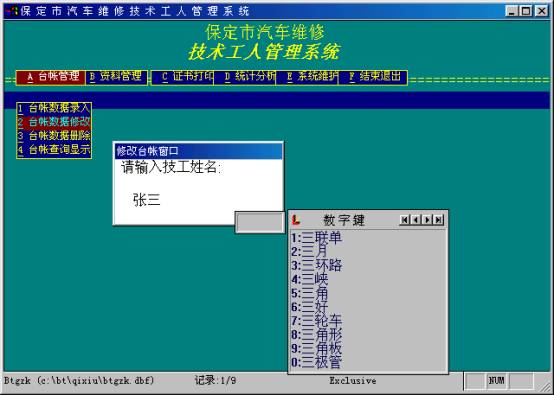
Task: Open the D 统计分析 menu
Action: (x=245, y=77)
